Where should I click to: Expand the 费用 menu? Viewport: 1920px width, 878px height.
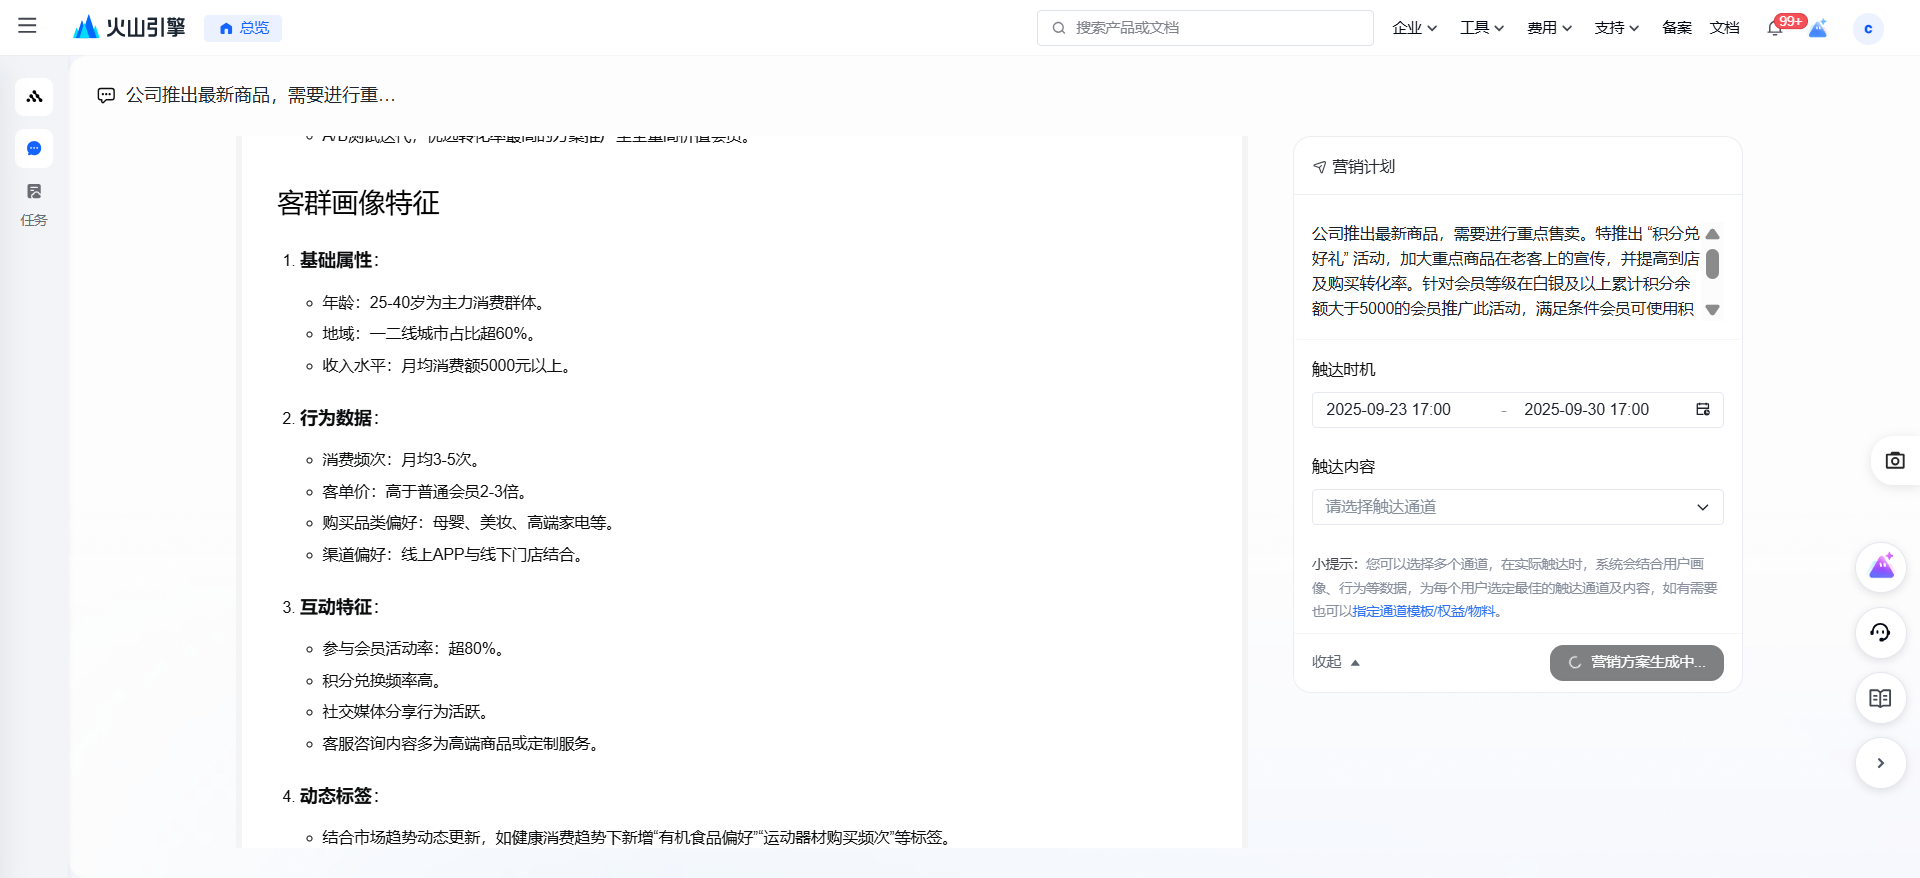1549,28
